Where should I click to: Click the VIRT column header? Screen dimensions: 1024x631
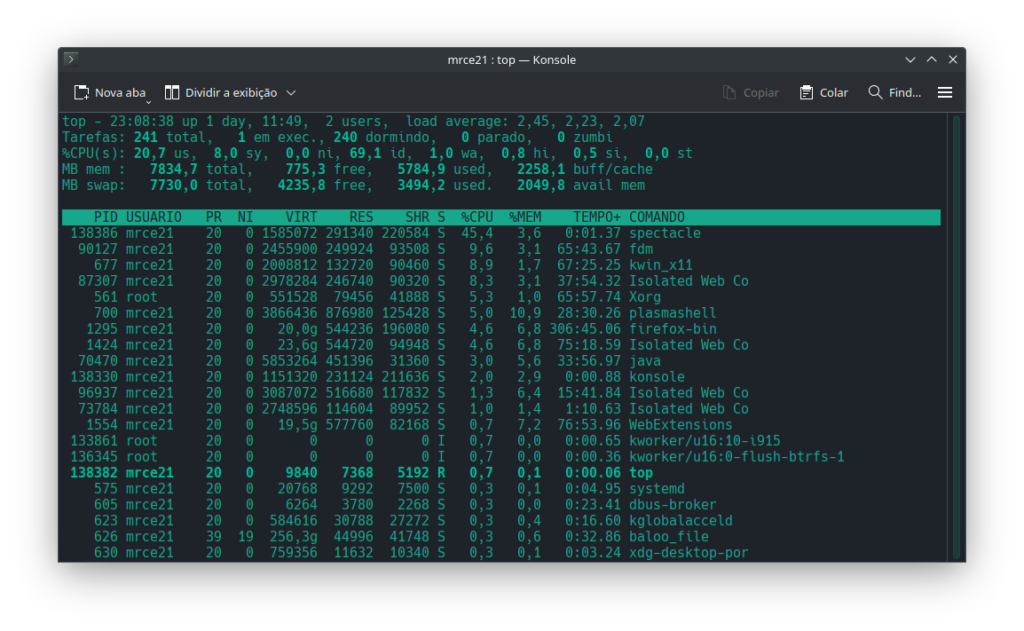[301, 217]
